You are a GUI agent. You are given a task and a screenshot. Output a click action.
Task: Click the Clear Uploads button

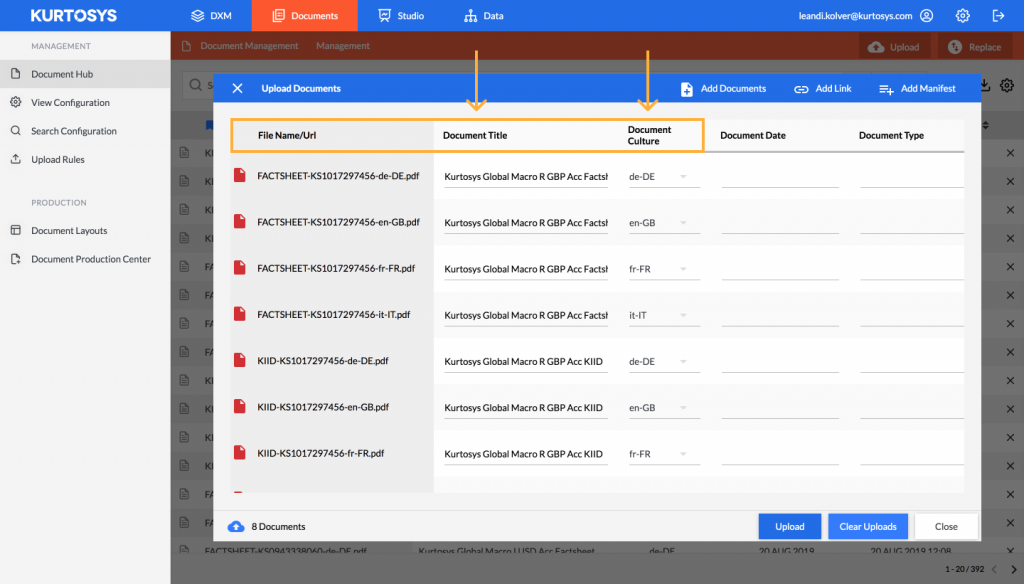pyautogui.click(x=868, y=527)
